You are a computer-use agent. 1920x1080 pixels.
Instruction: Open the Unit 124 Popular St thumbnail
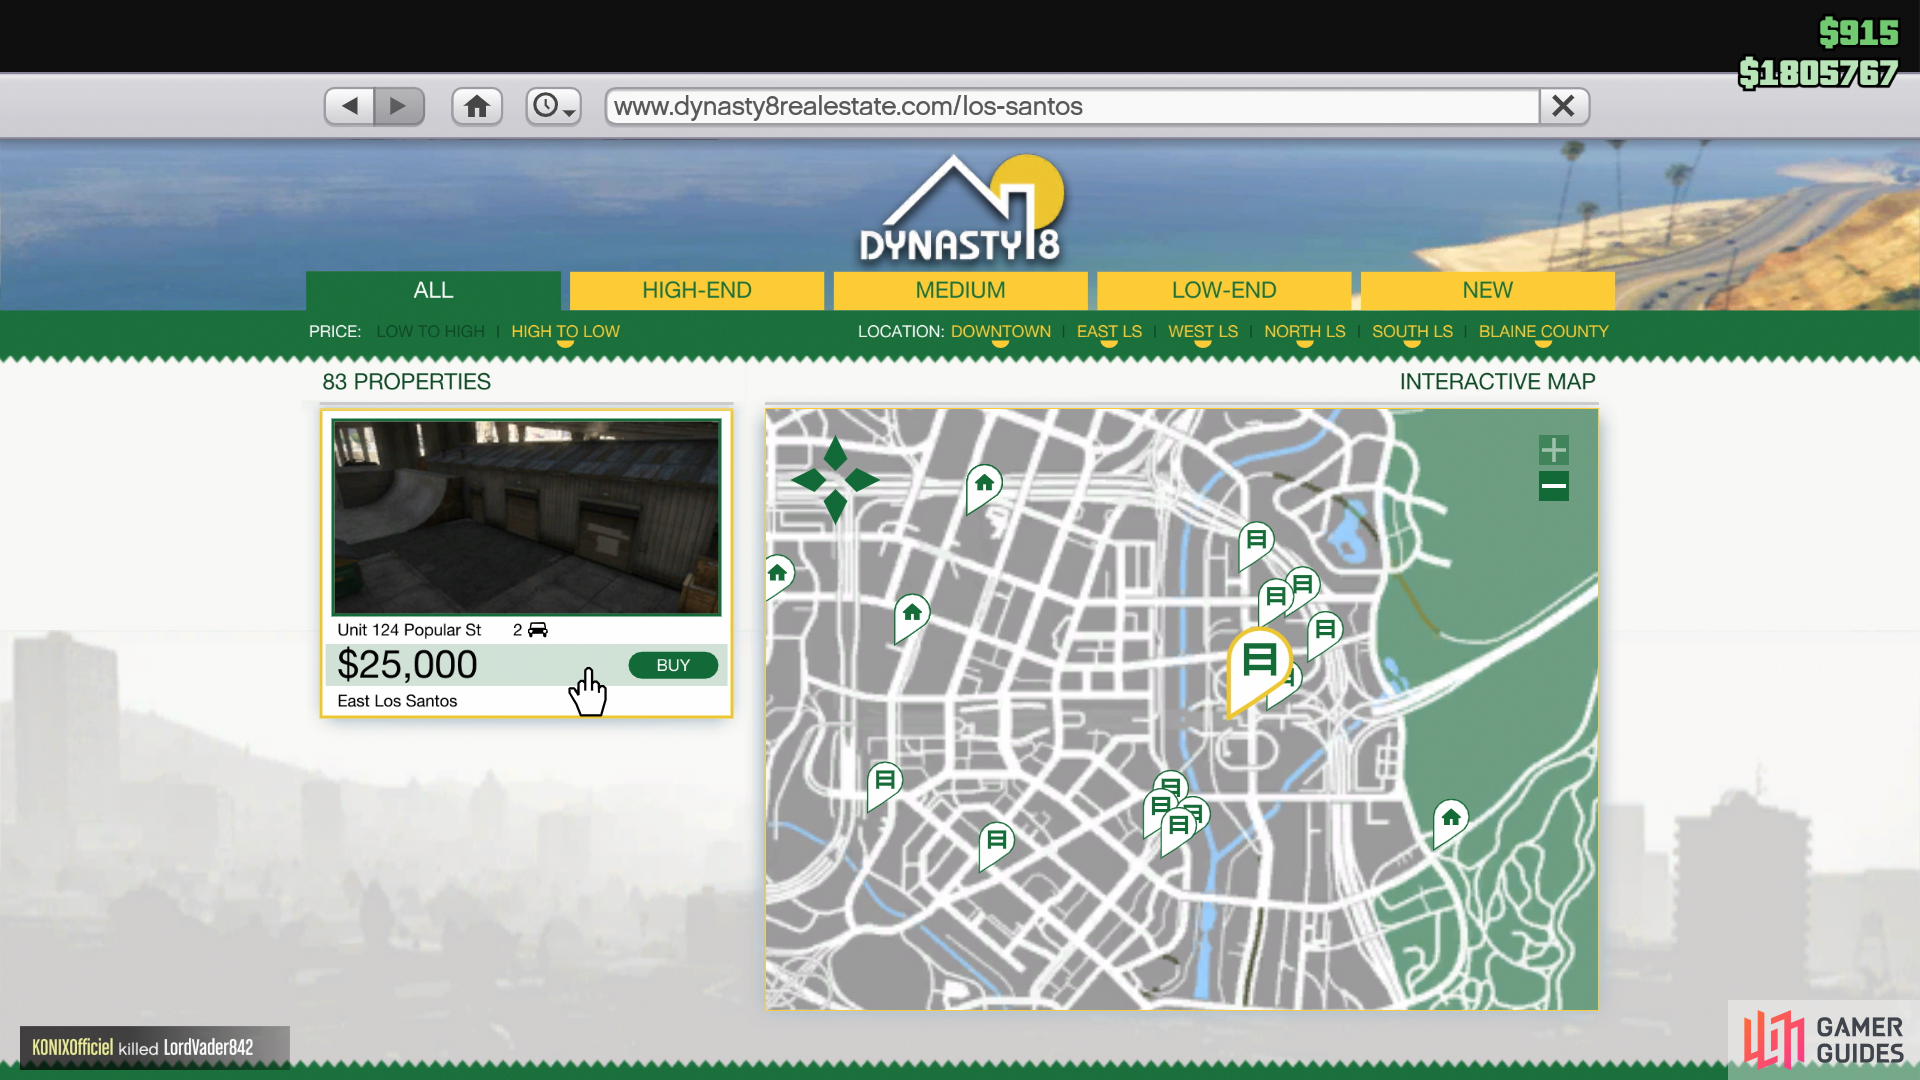pyautogui.click(x=526, y=517)
